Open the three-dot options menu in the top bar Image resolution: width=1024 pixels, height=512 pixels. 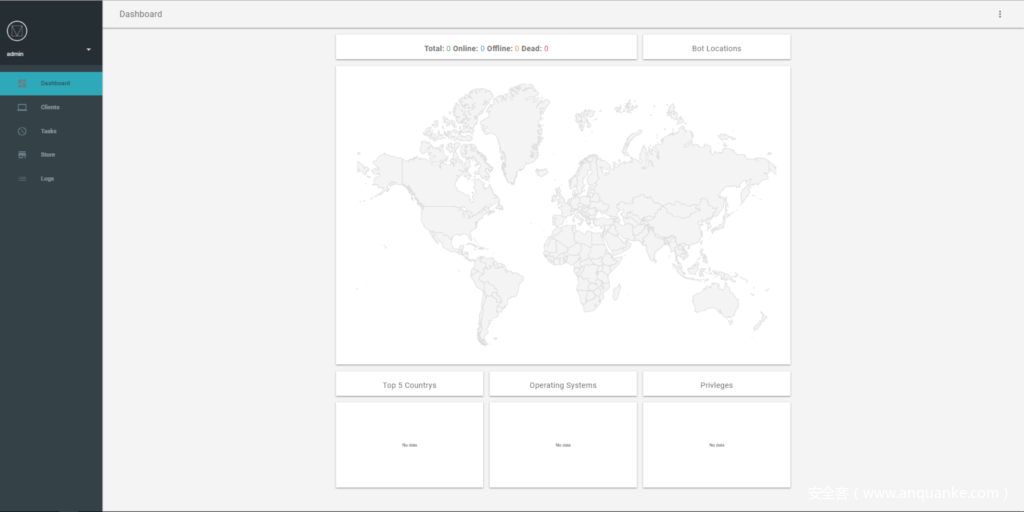pos(999,14)
